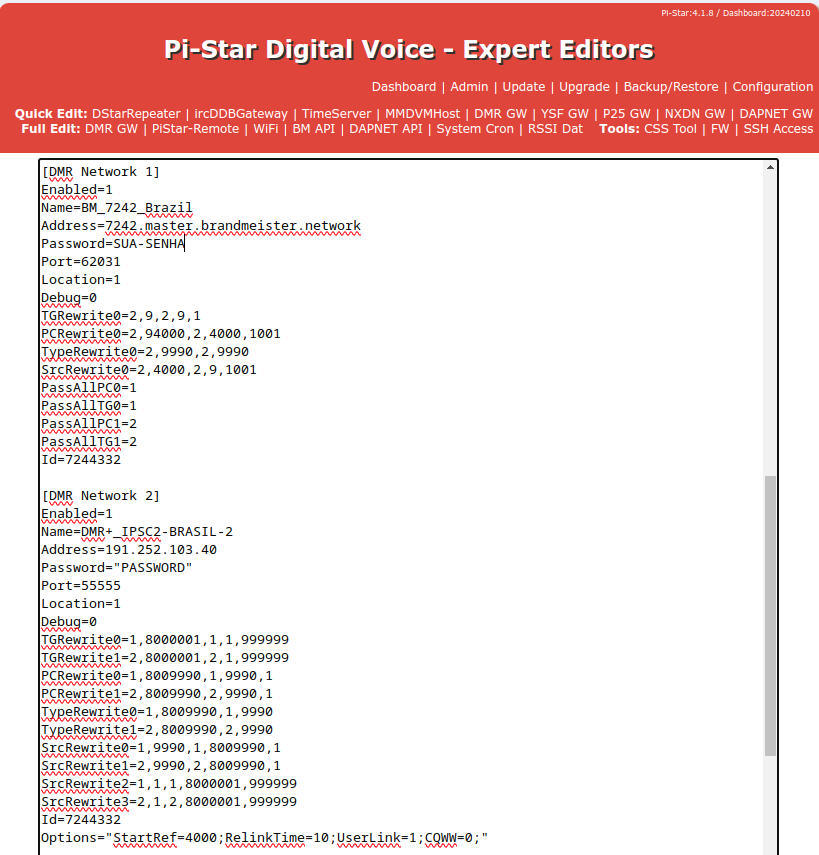Click the Name=BM_7242_Brazil line
Image resolution: width=819 pixels, height=855 pixels.
coord(117,208)
